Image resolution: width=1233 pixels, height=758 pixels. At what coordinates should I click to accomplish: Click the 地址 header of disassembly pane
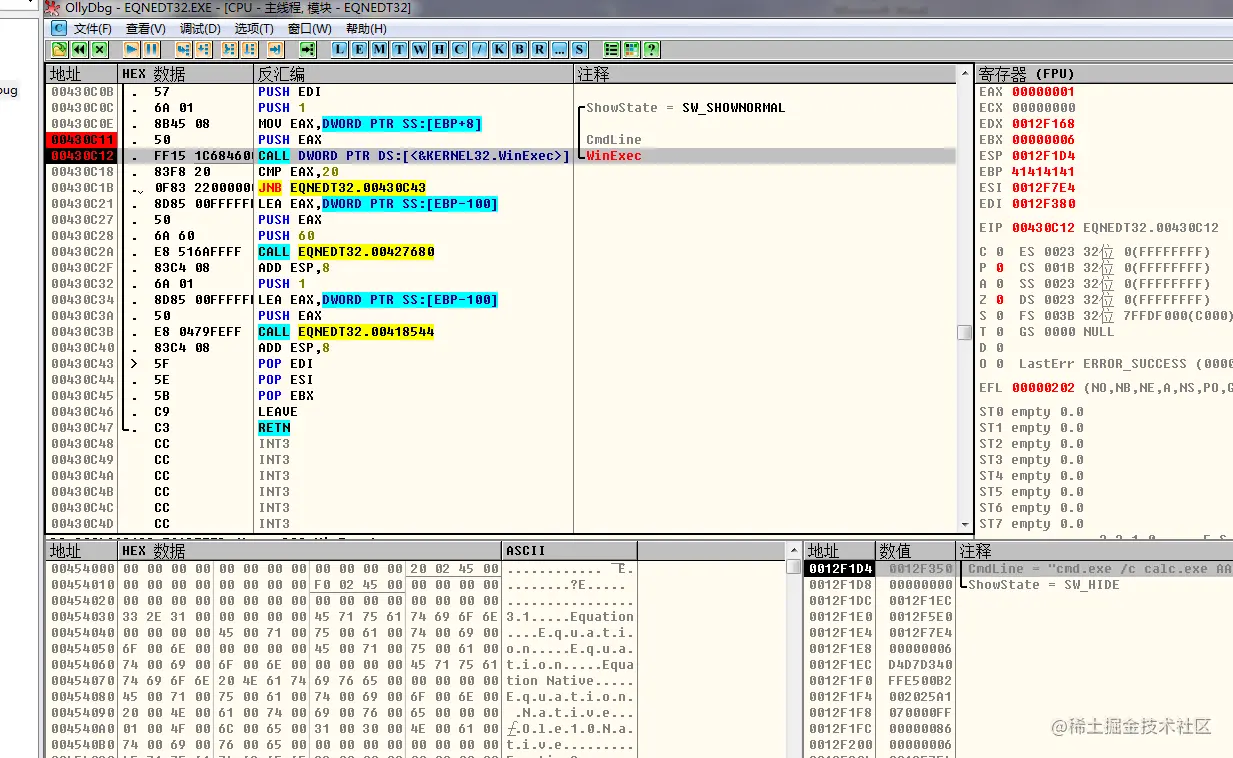point(81,74)
